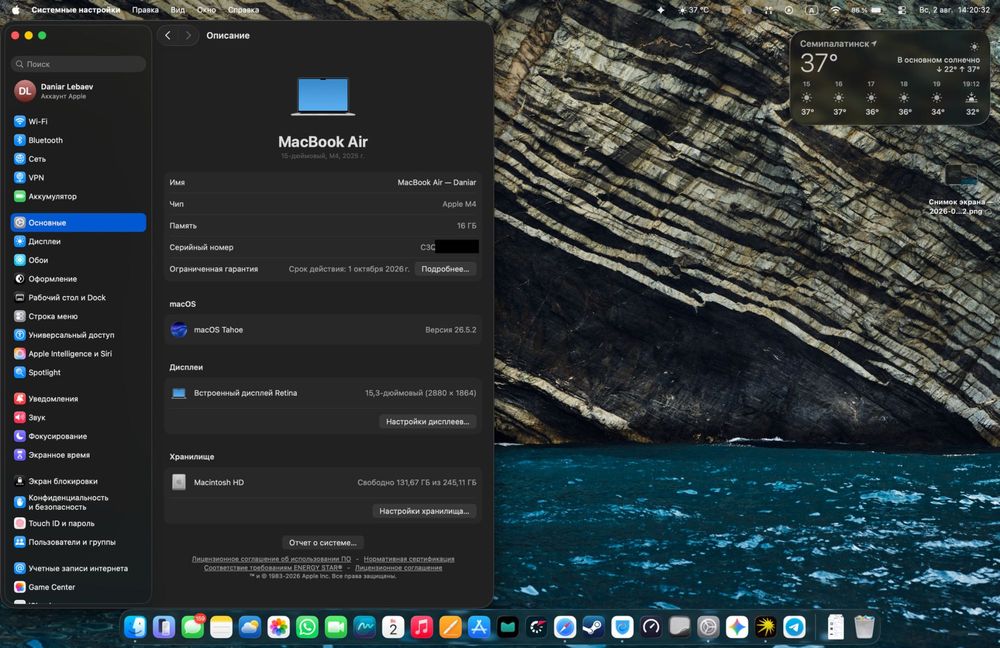Image resolution: width=1000 pixels, height=648 pixels.
Task: Go forward with the right chevron
Action: [x=188, y=36]
